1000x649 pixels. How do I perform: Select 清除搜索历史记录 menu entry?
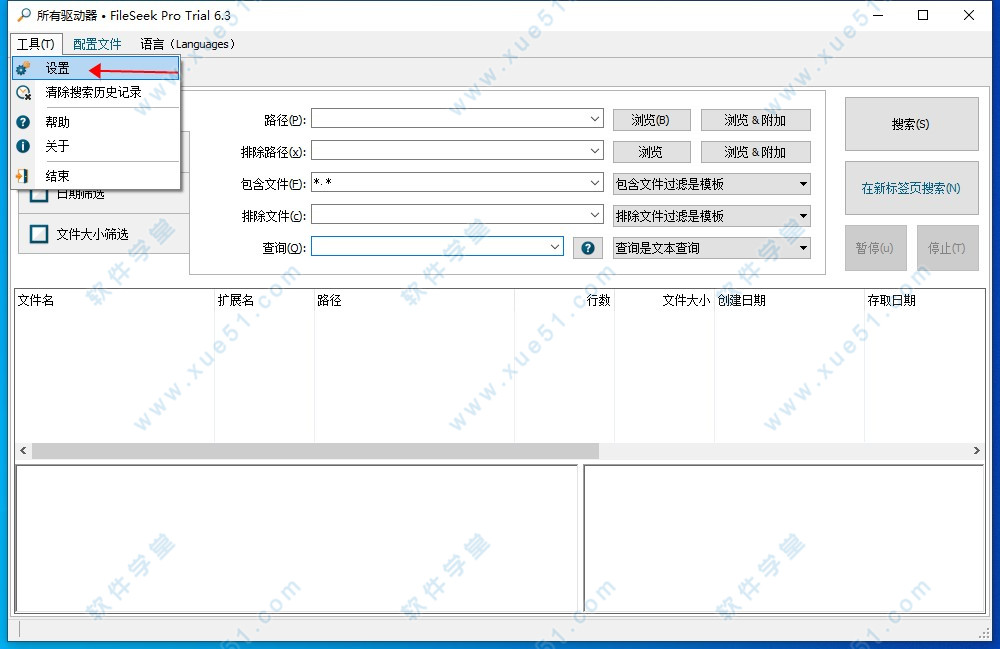tap(93, 92)
